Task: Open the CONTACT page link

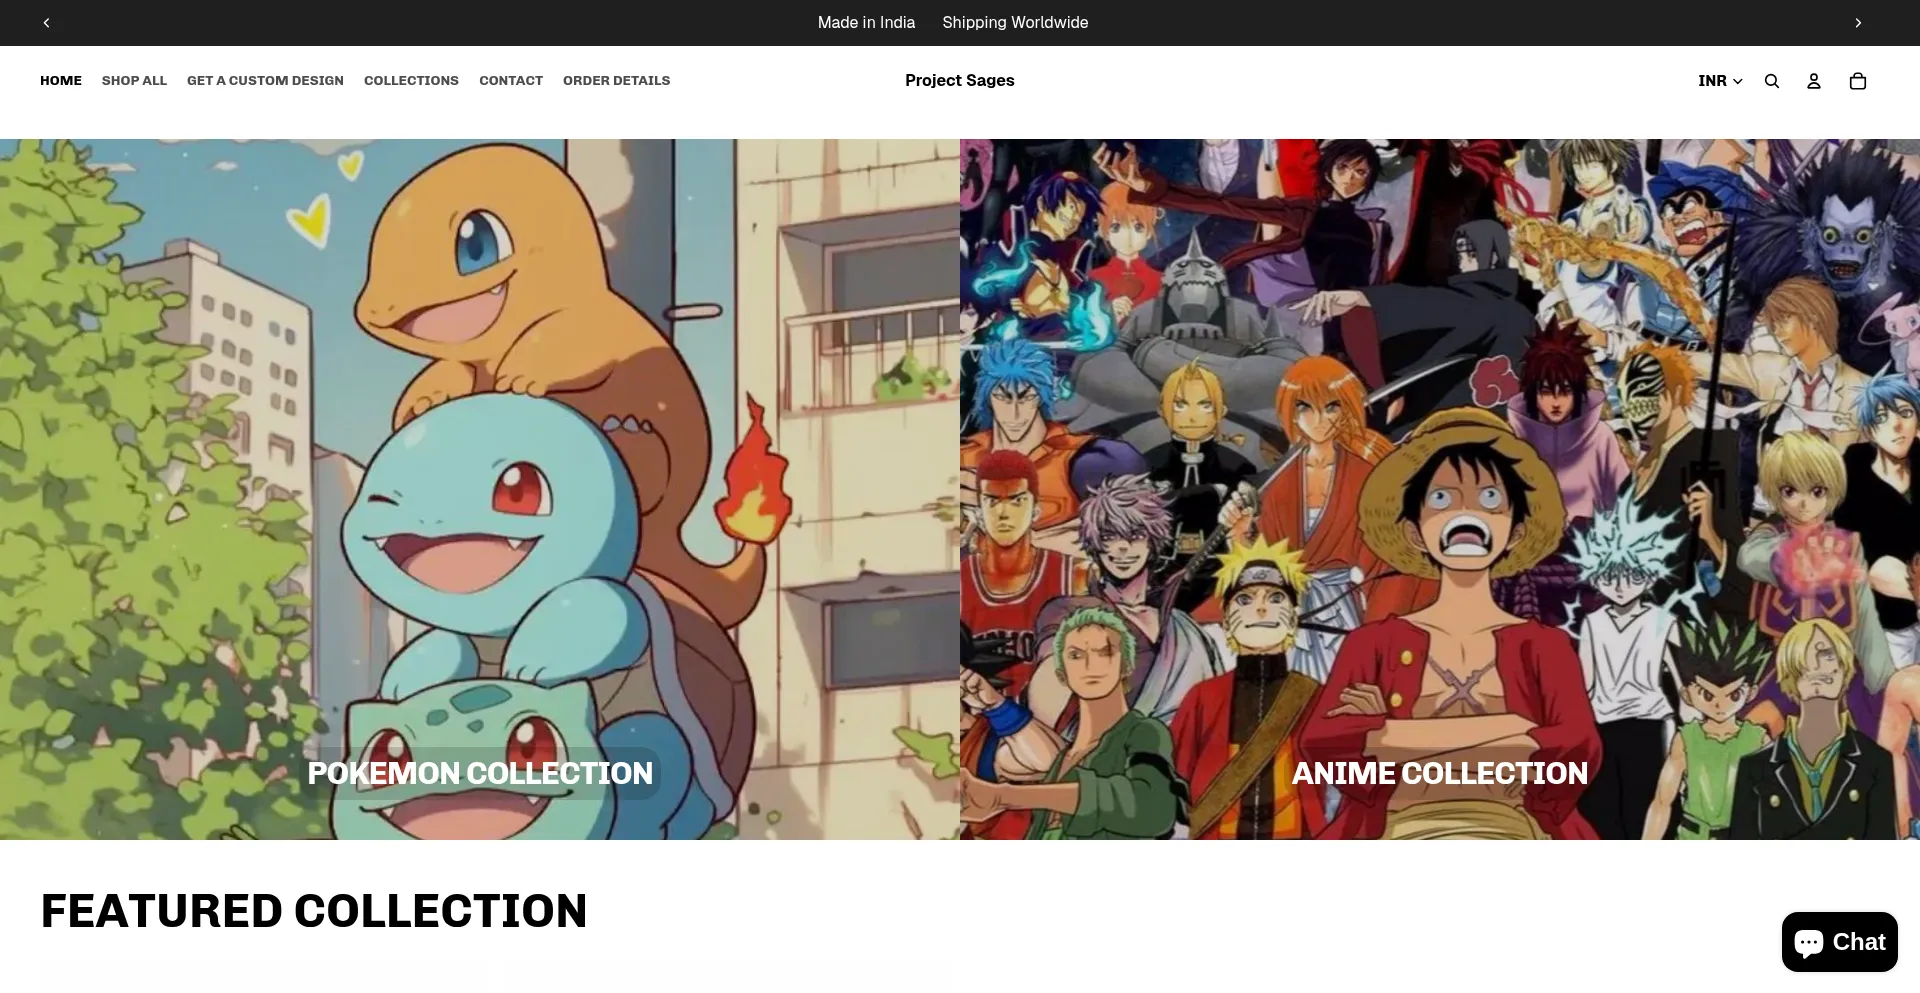Action: [510, 81]
